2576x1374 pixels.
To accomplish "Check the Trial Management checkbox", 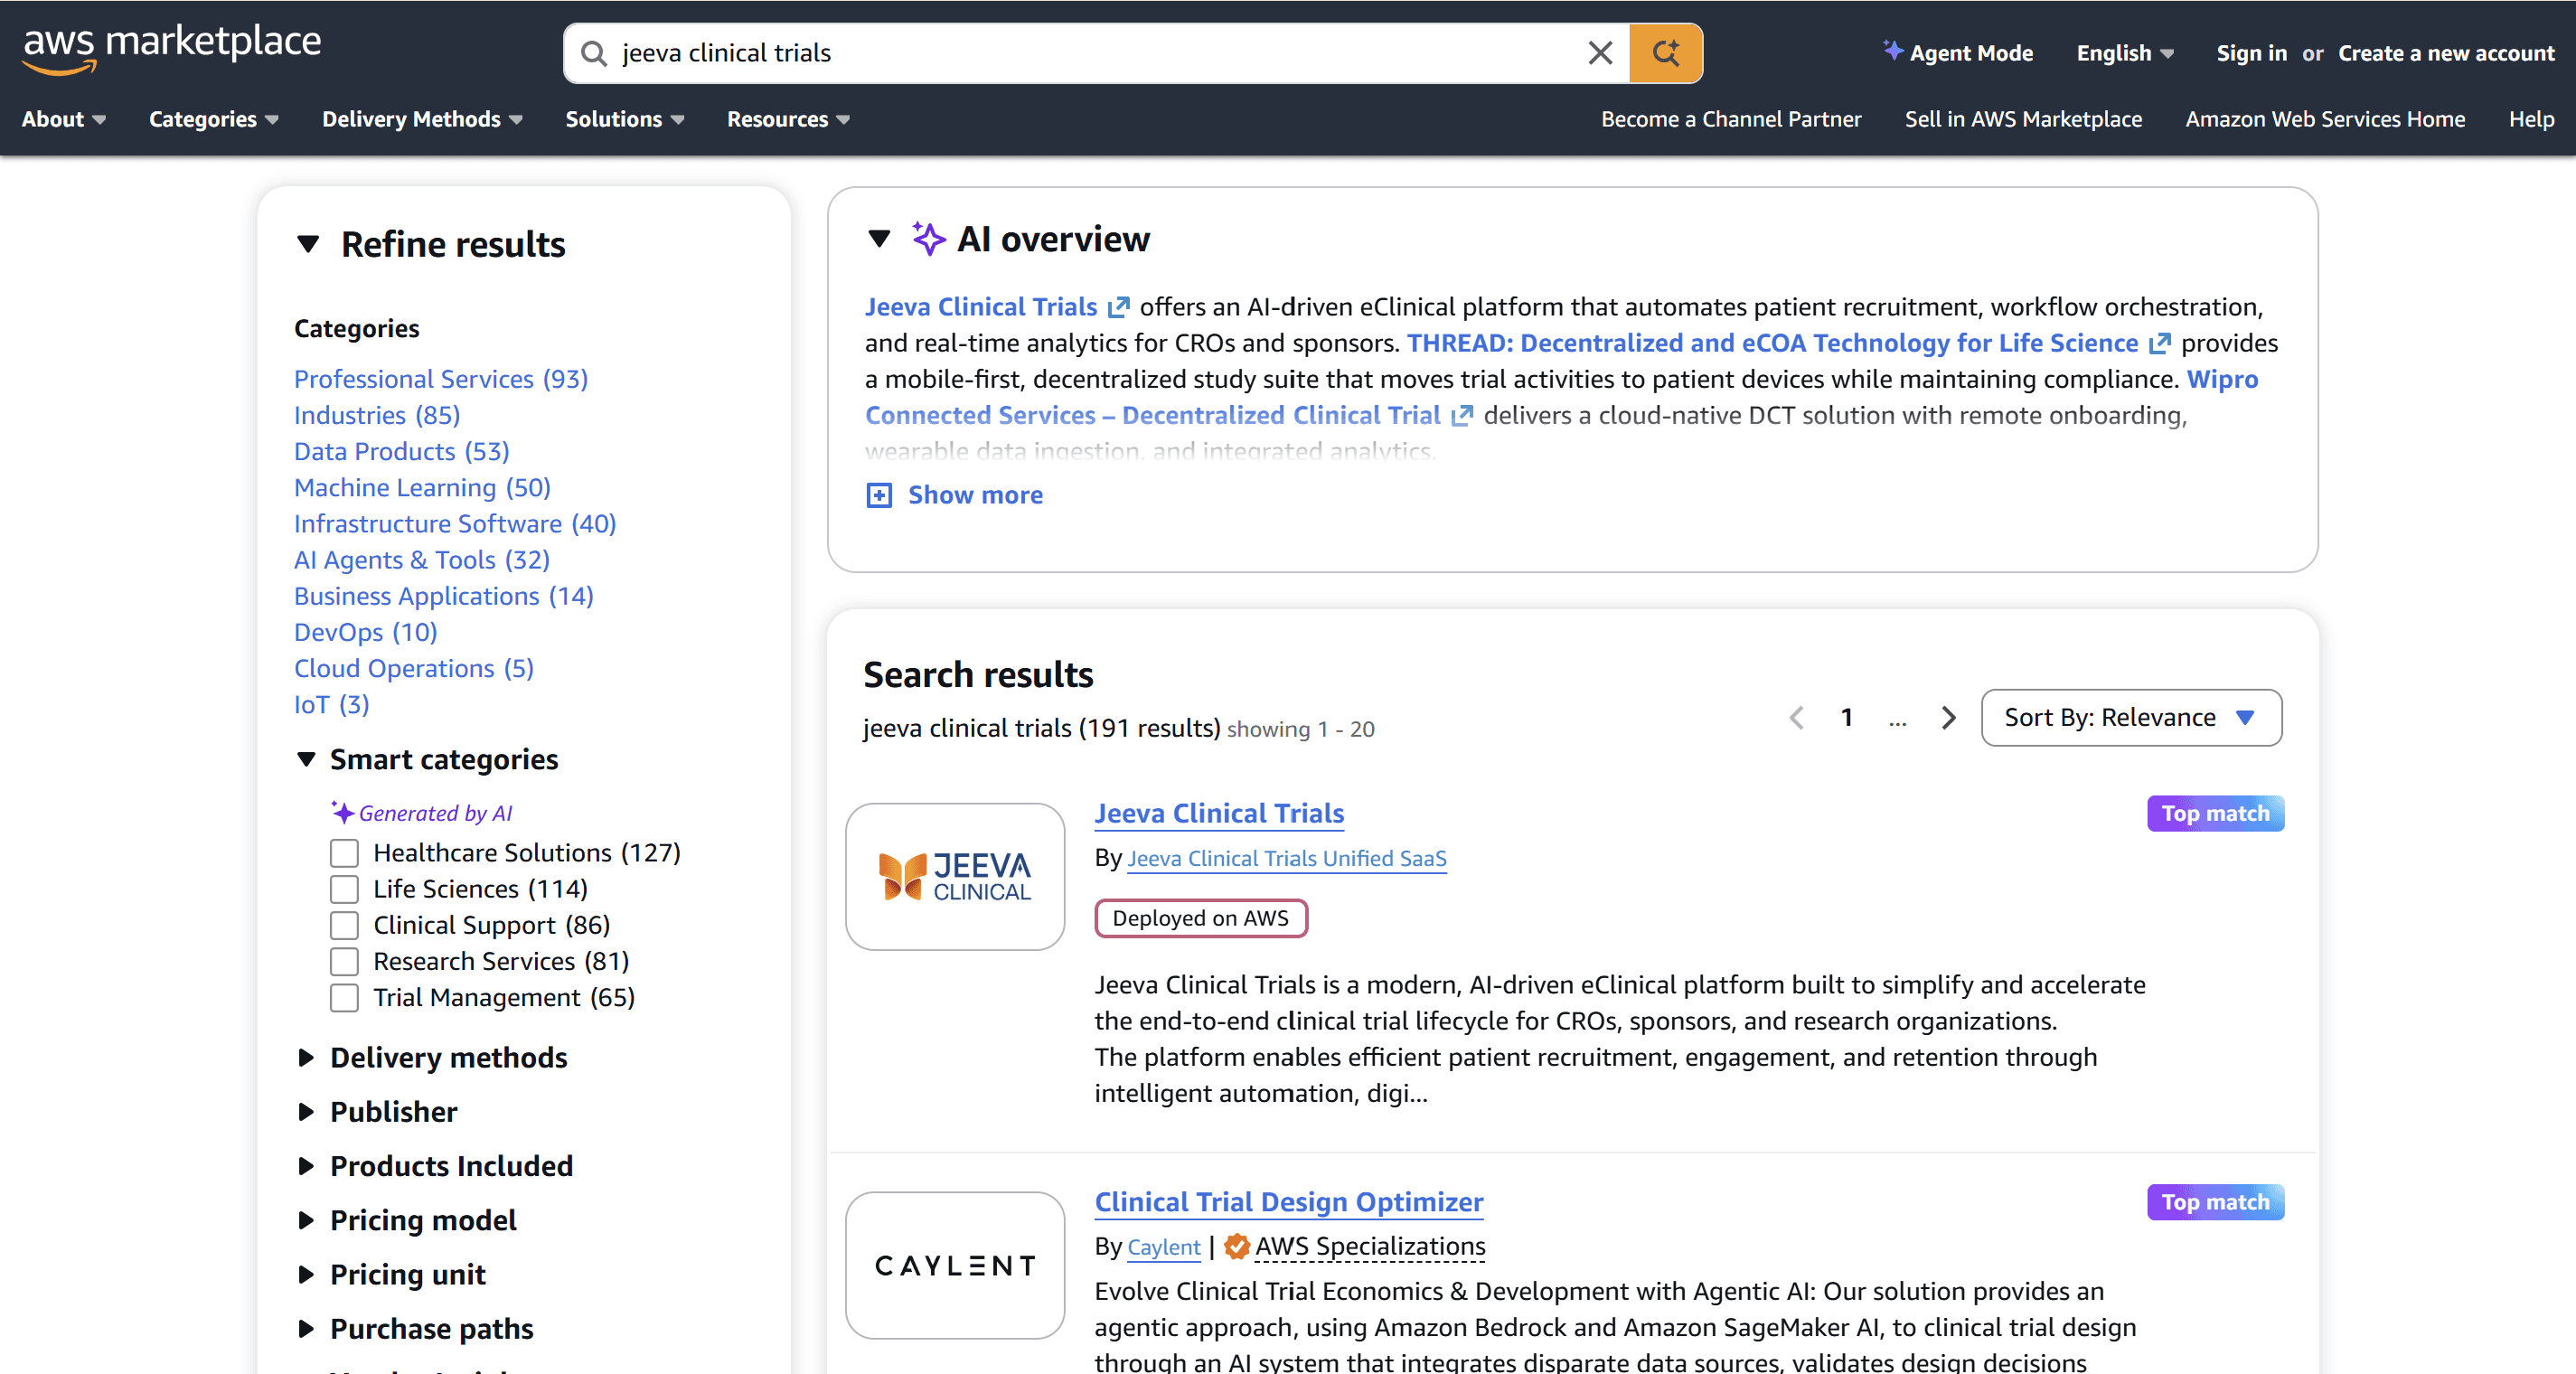I will 344,998.
